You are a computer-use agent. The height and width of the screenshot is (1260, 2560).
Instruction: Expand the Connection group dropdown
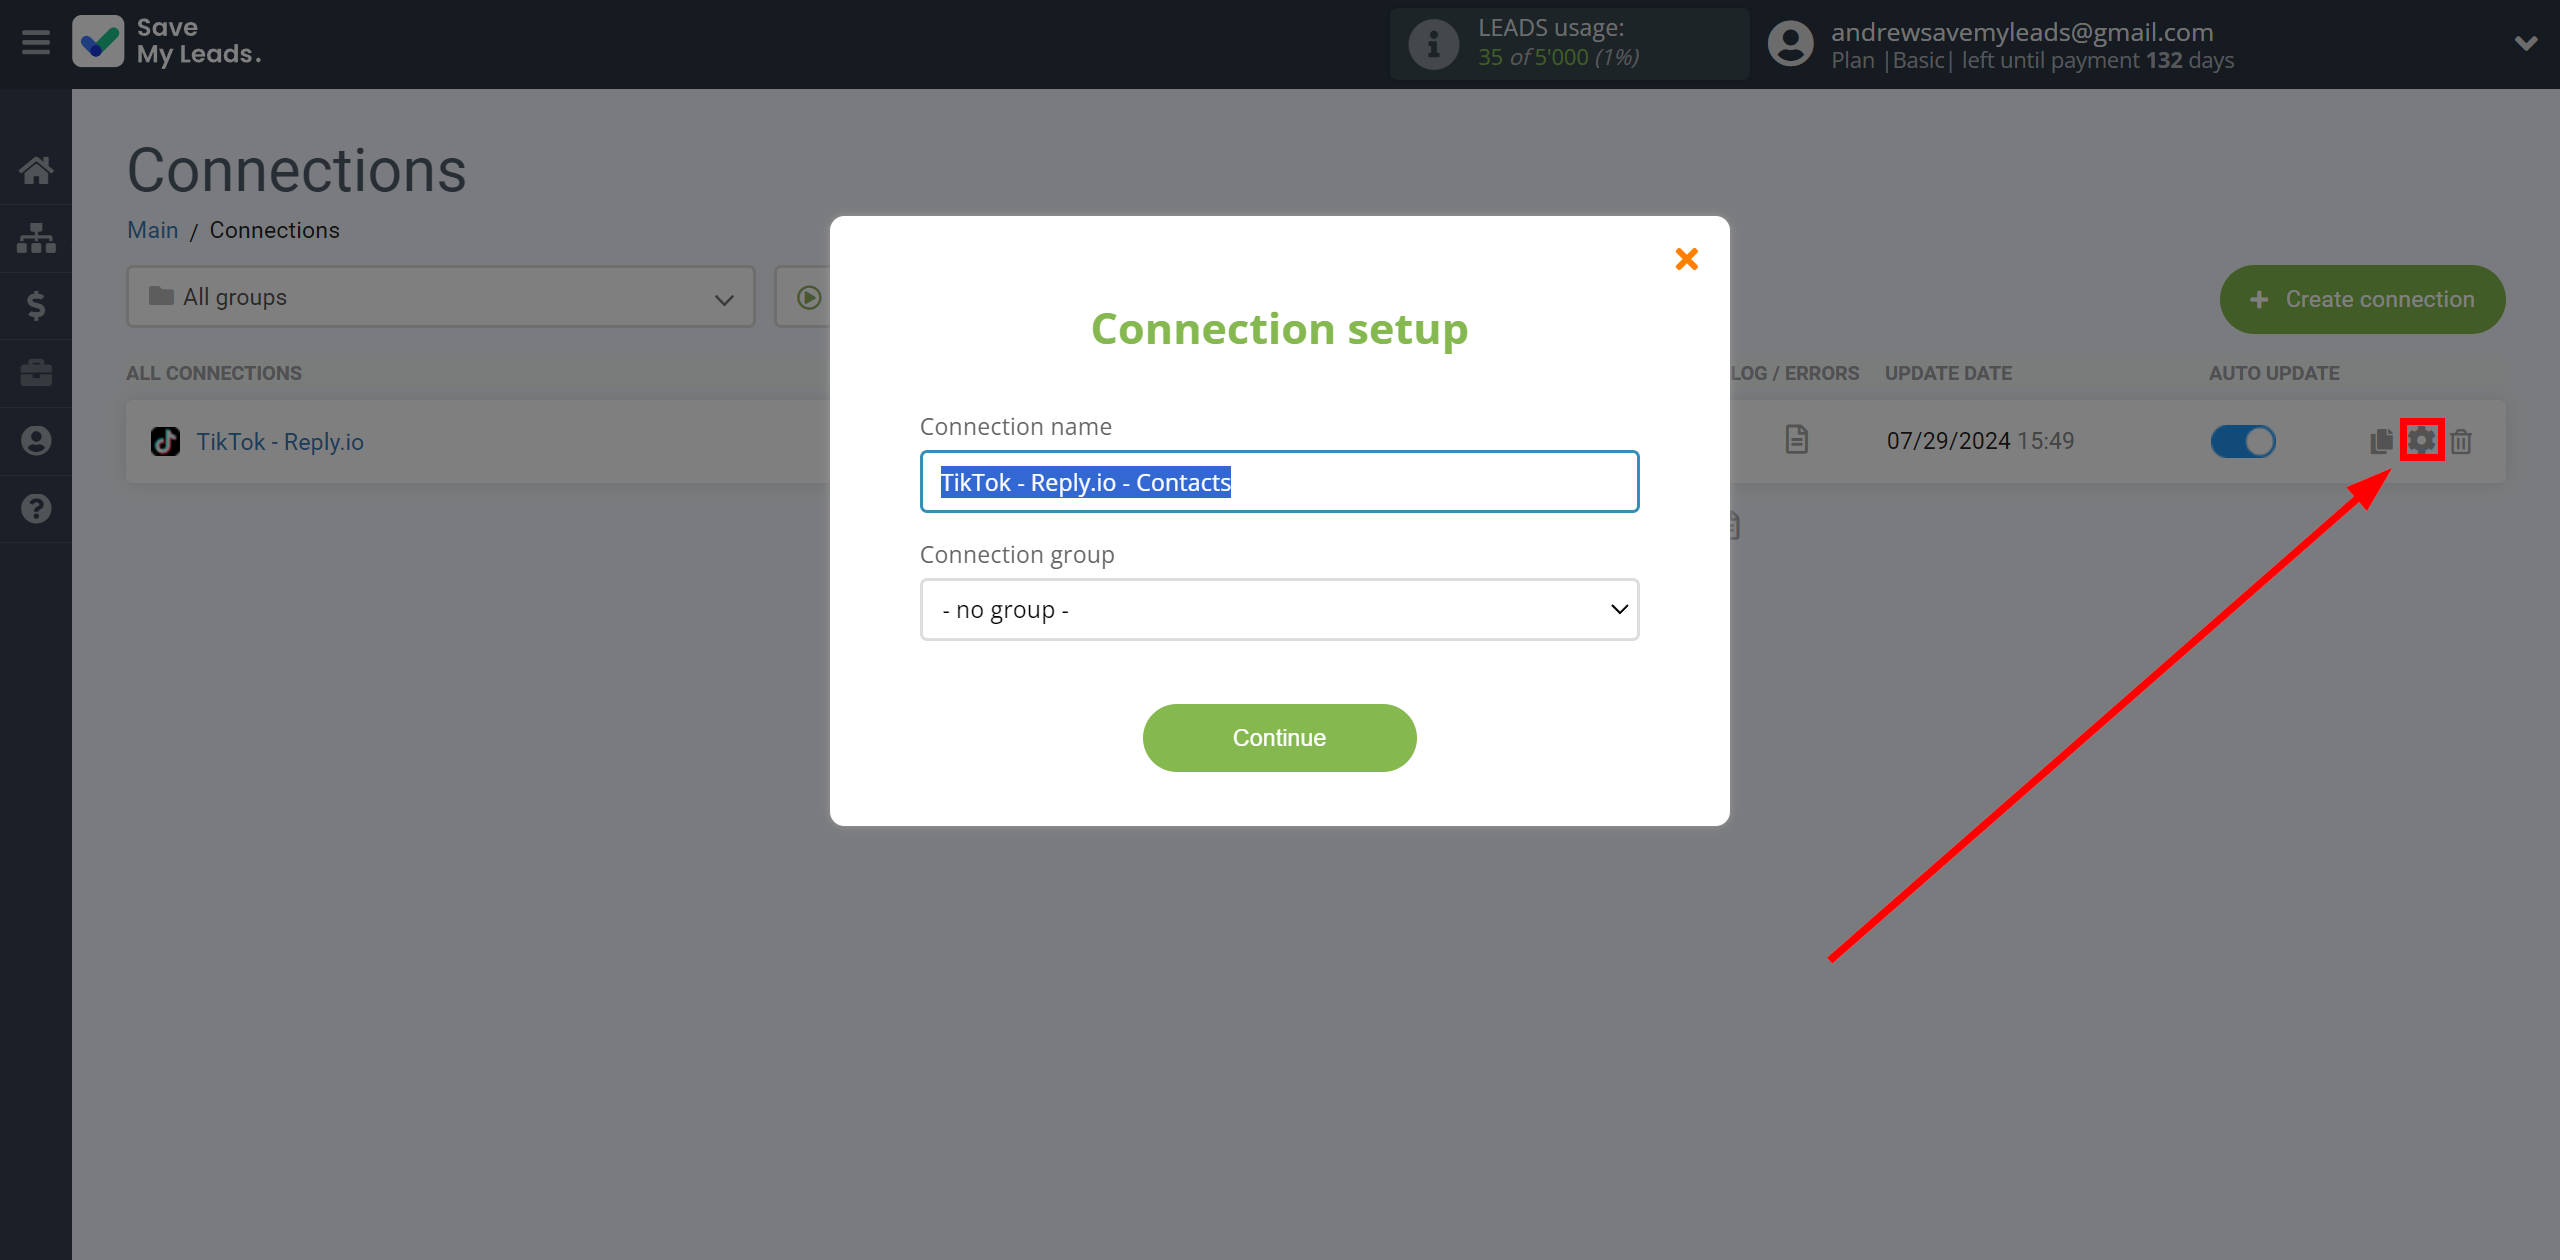click(1278, 609)
